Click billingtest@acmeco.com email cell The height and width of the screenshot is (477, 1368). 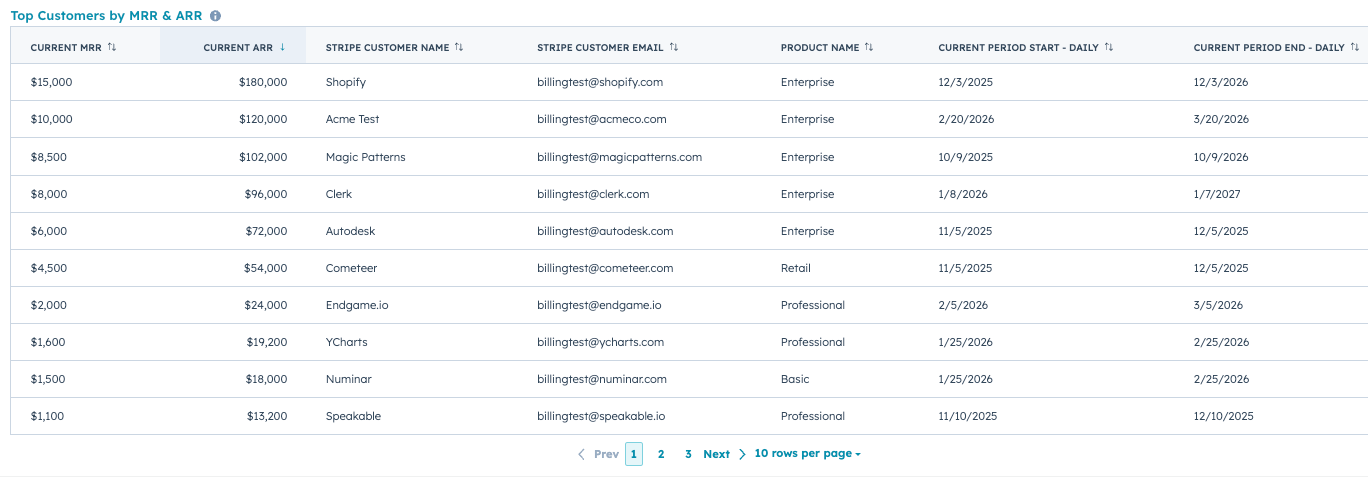coord(602,119)
